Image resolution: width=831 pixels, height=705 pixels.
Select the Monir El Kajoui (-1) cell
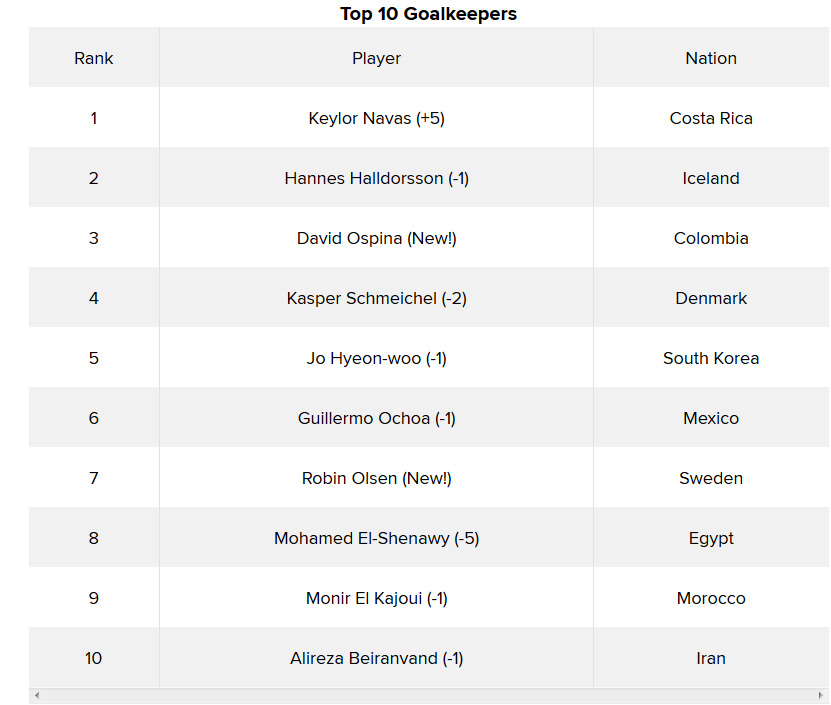click(376, 597)
